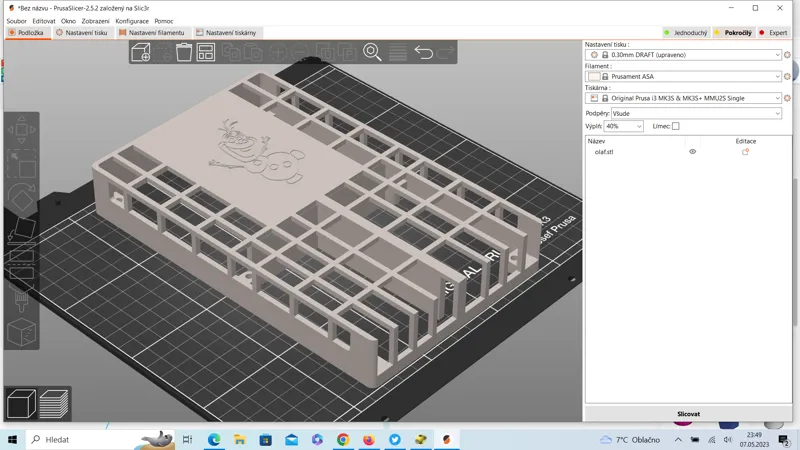800x450 pixels.
Task: Open the Konfigurace menu
Action: coord(132,21)
